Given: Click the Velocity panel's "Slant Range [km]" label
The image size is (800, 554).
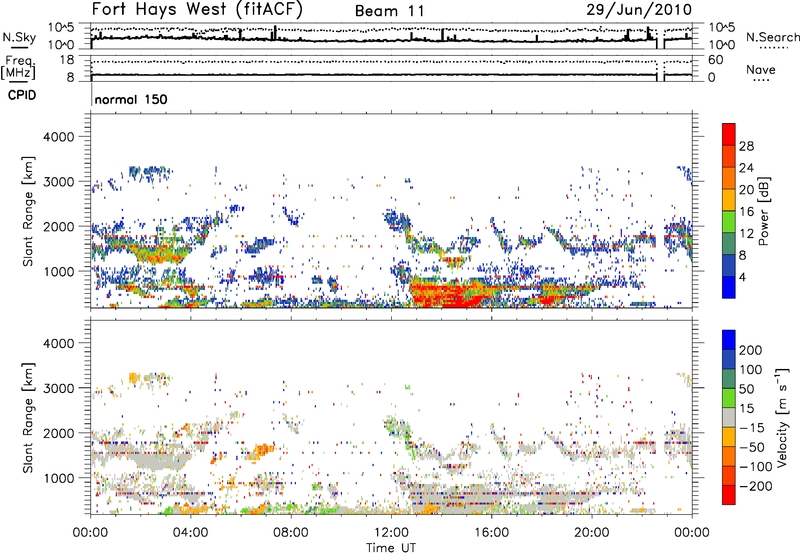Looking at the screenshot, I should pos(28,418).
